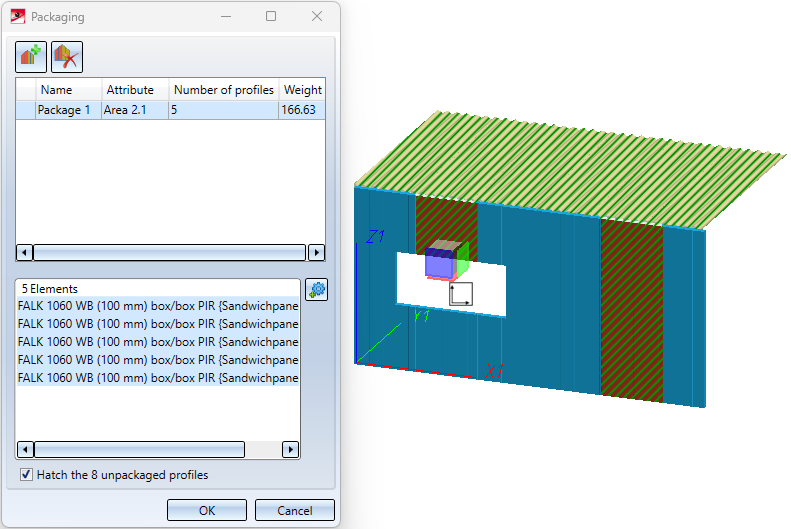The image size is (791, 529).
Task: Maximize the Packaging window
Action: tap(271, 17)
